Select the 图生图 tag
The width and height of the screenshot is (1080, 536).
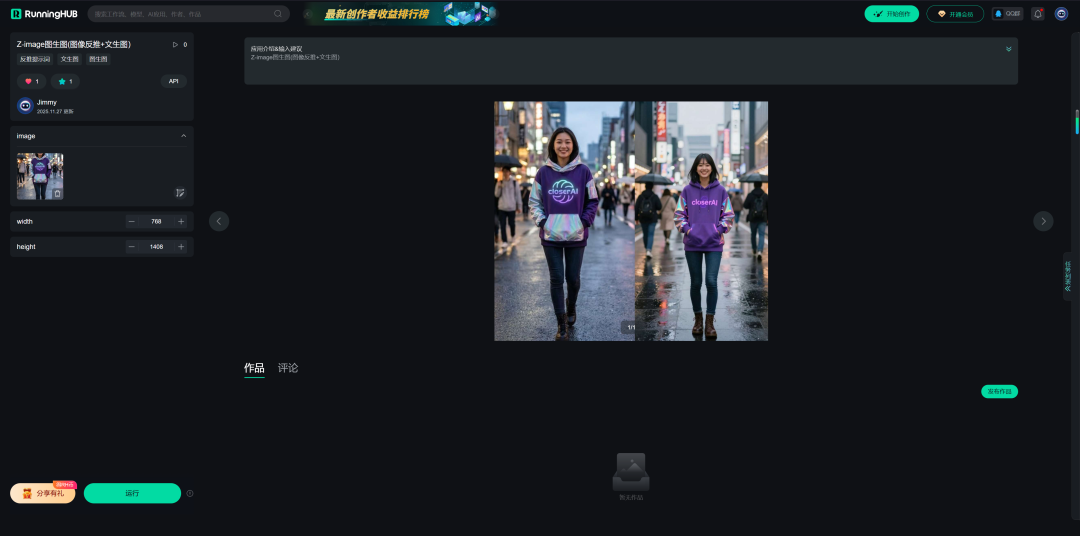[x=98, y=59]
